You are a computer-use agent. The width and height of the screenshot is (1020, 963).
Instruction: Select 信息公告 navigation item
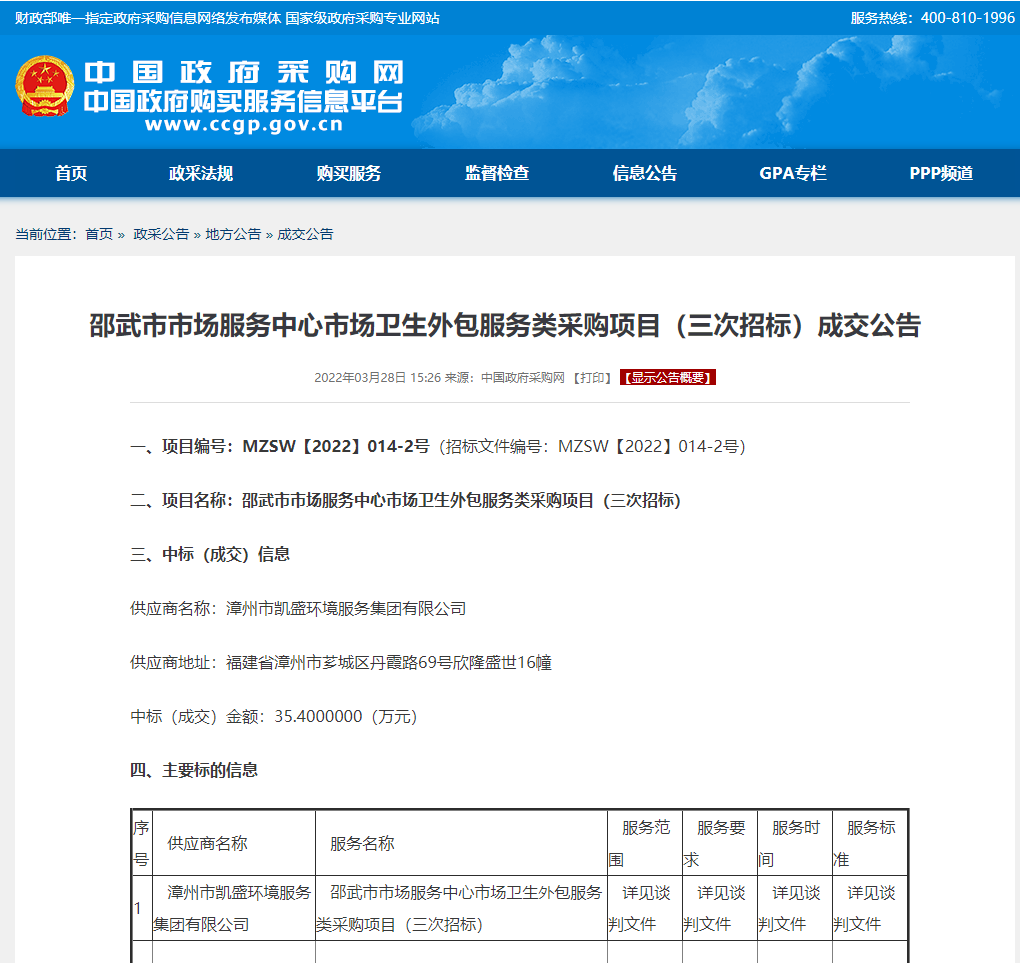click(645, 173)
